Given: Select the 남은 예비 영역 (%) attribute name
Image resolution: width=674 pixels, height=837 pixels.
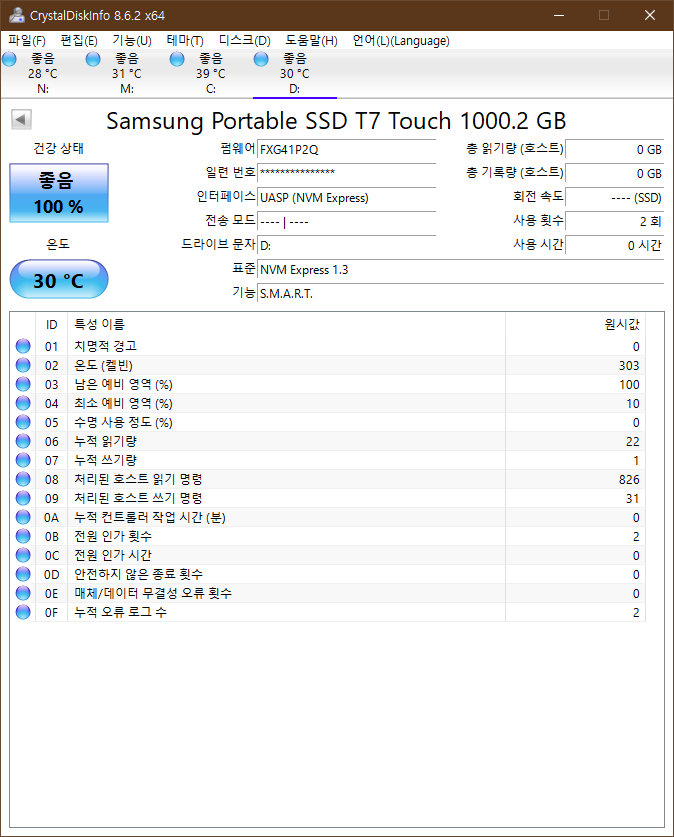Looking at the screenshot, I should pyautogui.click(x=123, y=384).
